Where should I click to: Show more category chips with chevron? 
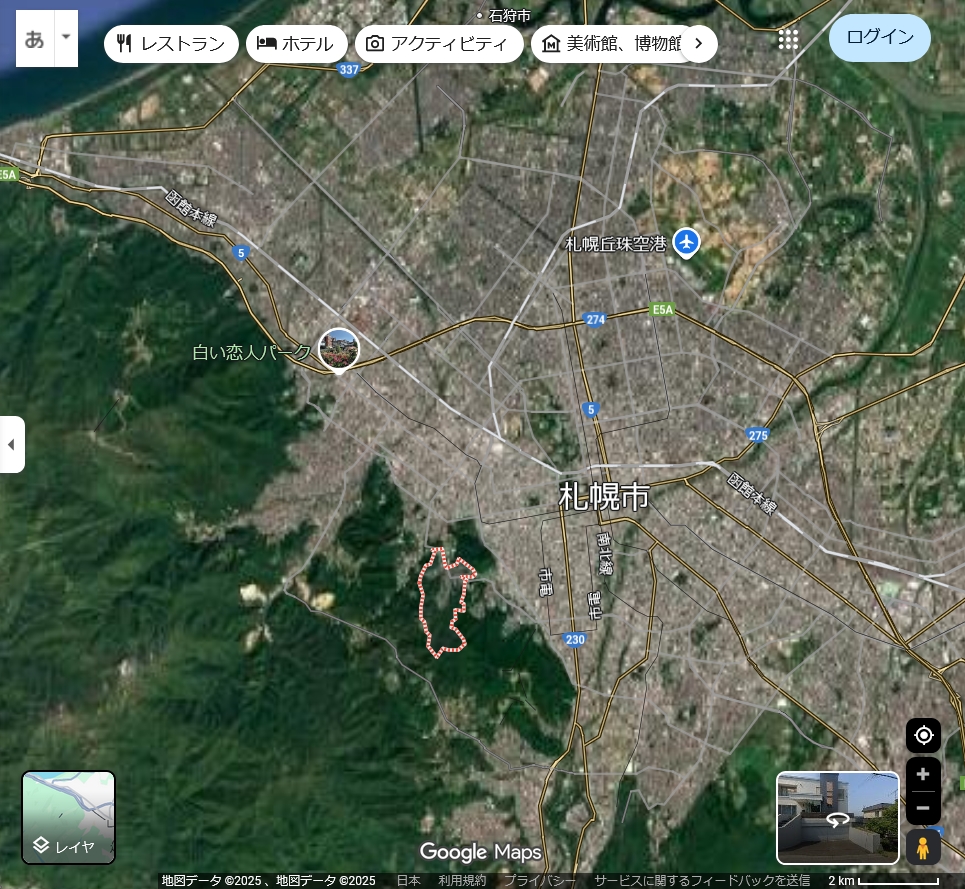tap(699, 44)
